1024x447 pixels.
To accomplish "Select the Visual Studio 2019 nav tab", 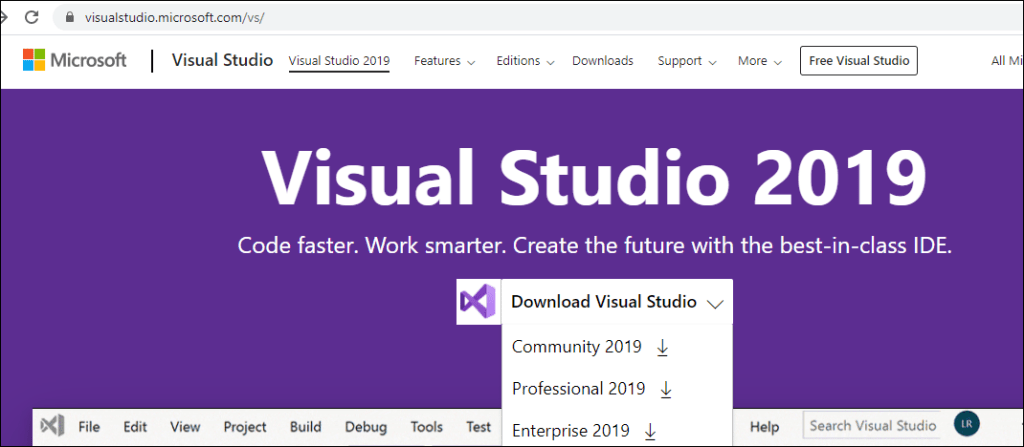I will 339,61.
